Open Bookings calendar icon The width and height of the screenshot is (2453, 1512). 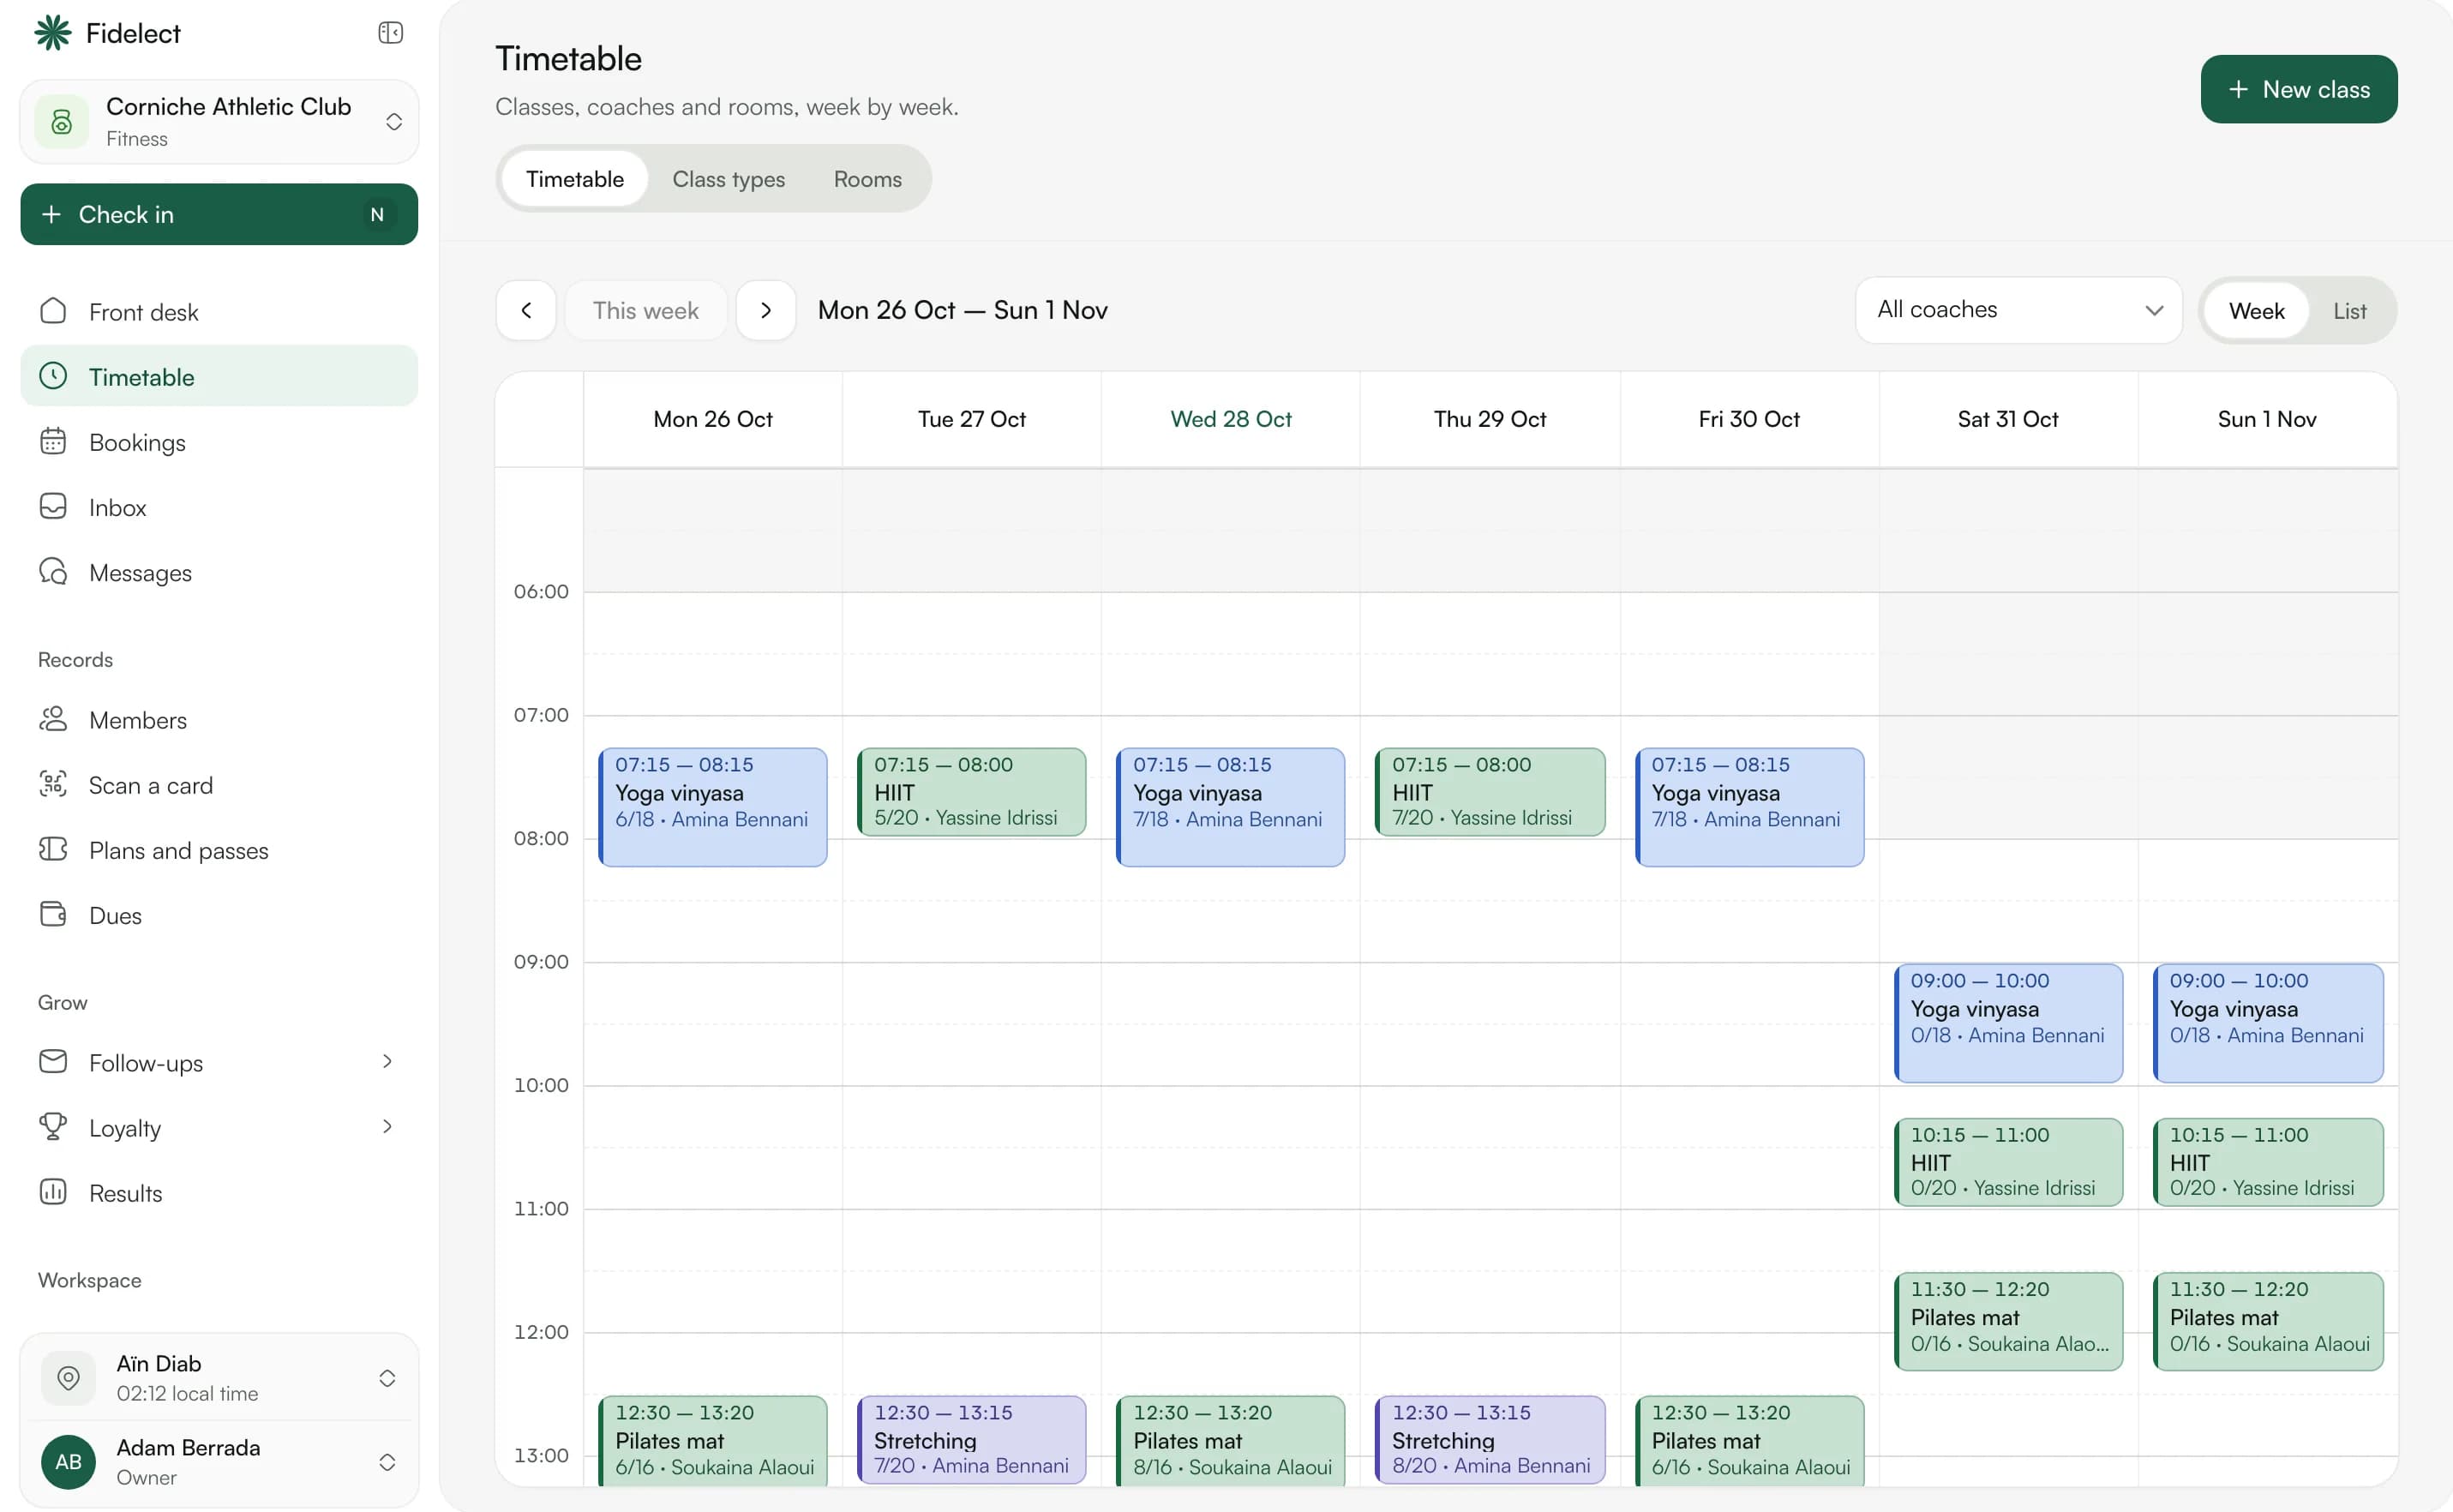53,441
